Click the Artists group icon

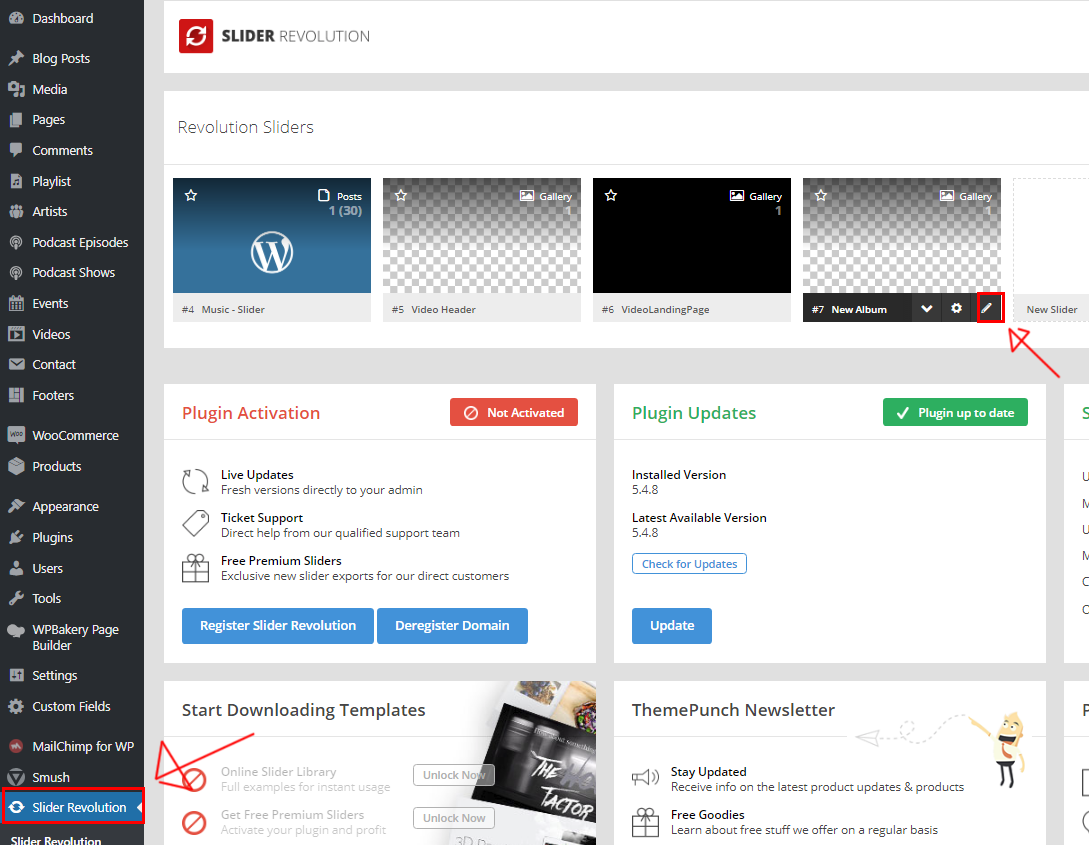tap(16, 212)
